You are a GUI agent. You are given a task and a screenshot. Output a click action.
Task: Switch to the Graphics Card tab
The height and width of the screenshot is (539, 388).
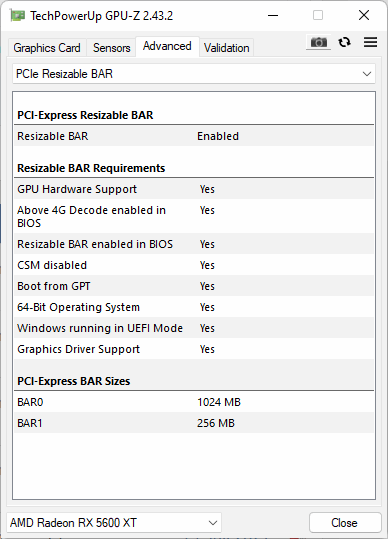47,48
